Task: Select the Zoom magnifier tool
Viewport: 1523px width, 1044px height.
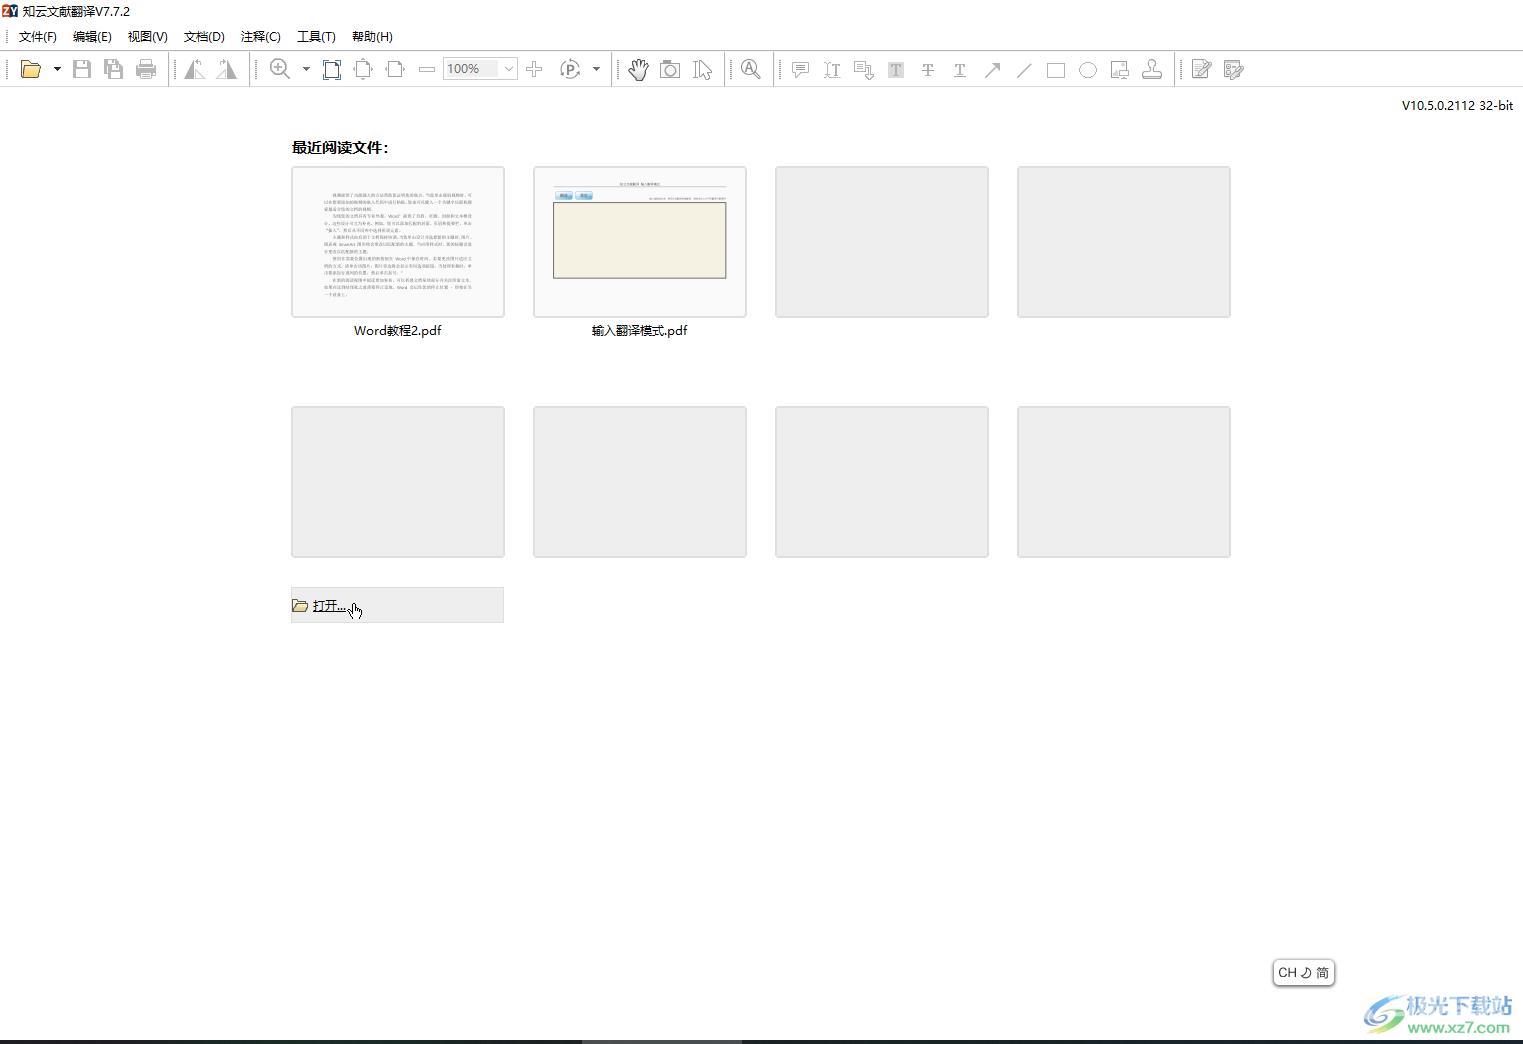Action: pos(280,69)
